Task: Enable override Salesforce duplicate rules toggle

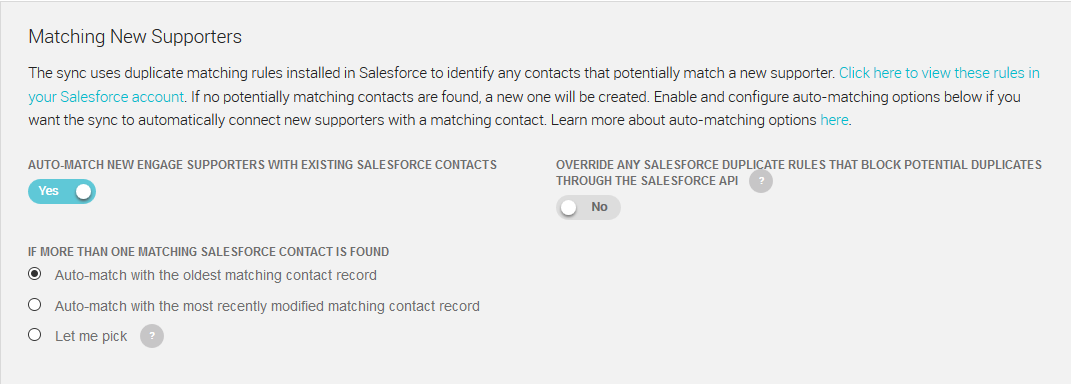Action: coord(588,207)
